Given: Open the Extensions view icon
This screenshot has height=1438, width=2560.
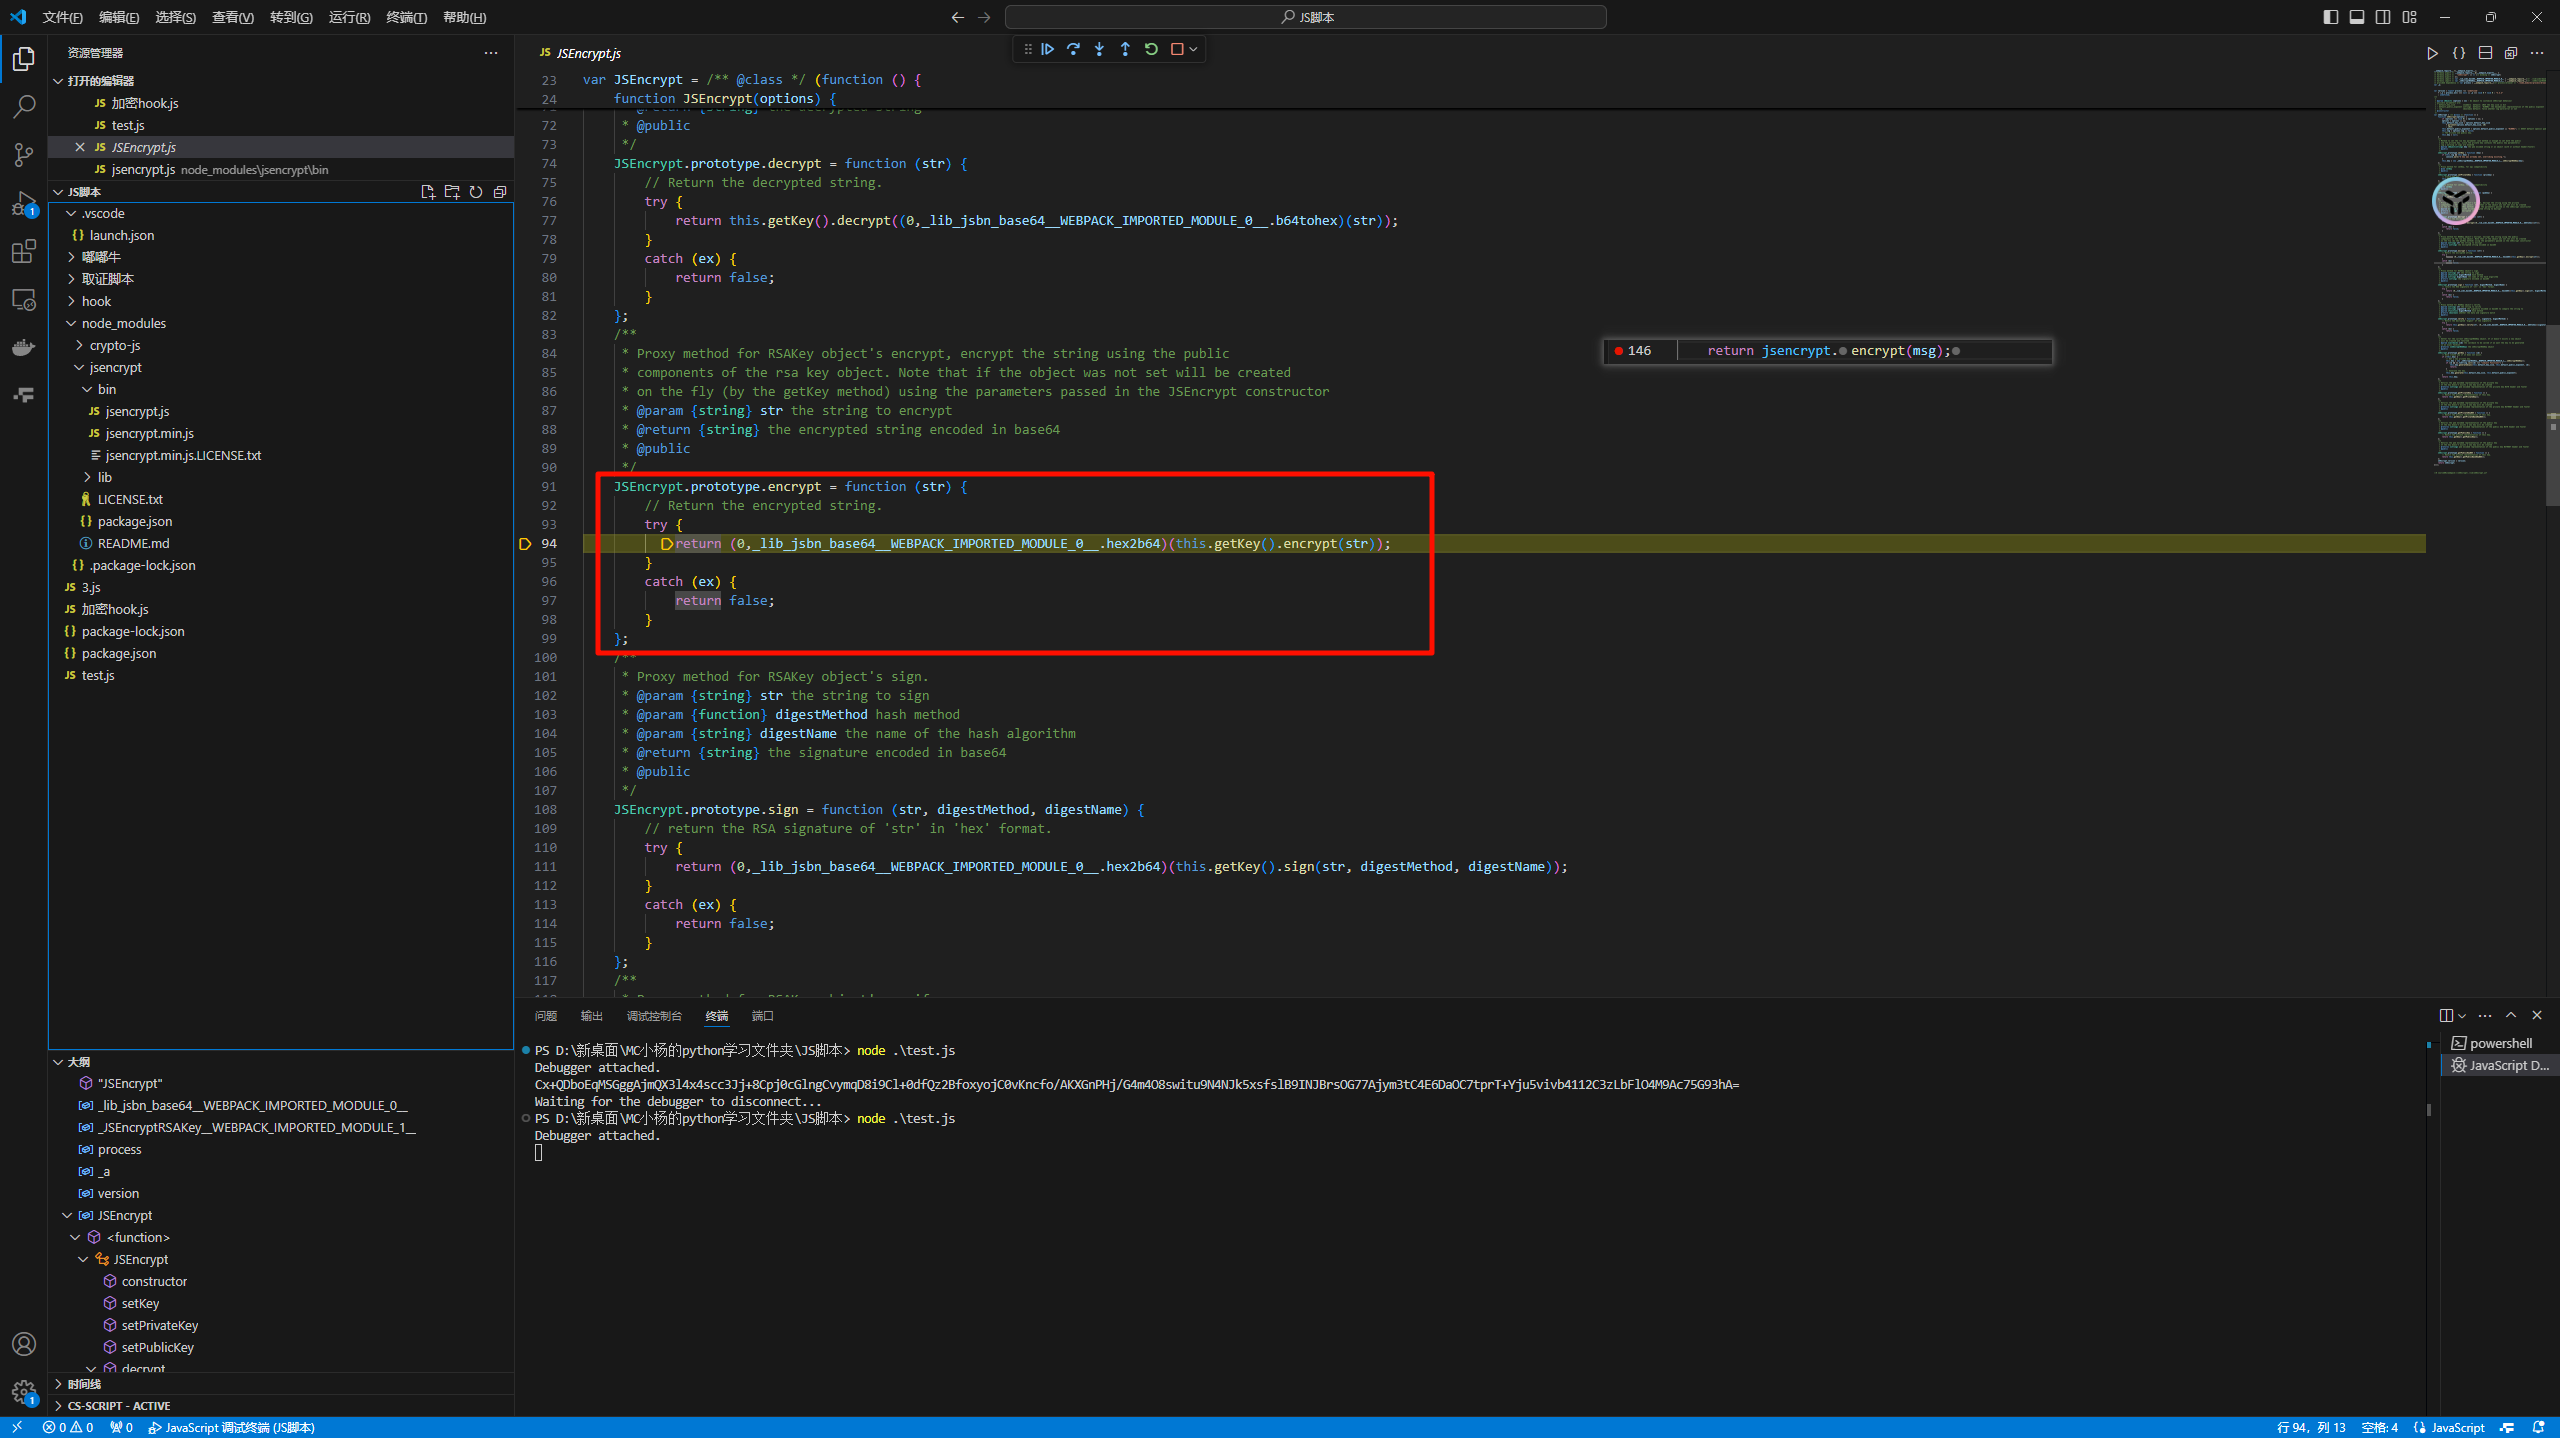Looking at the screenshot, I should click(24, 251).
